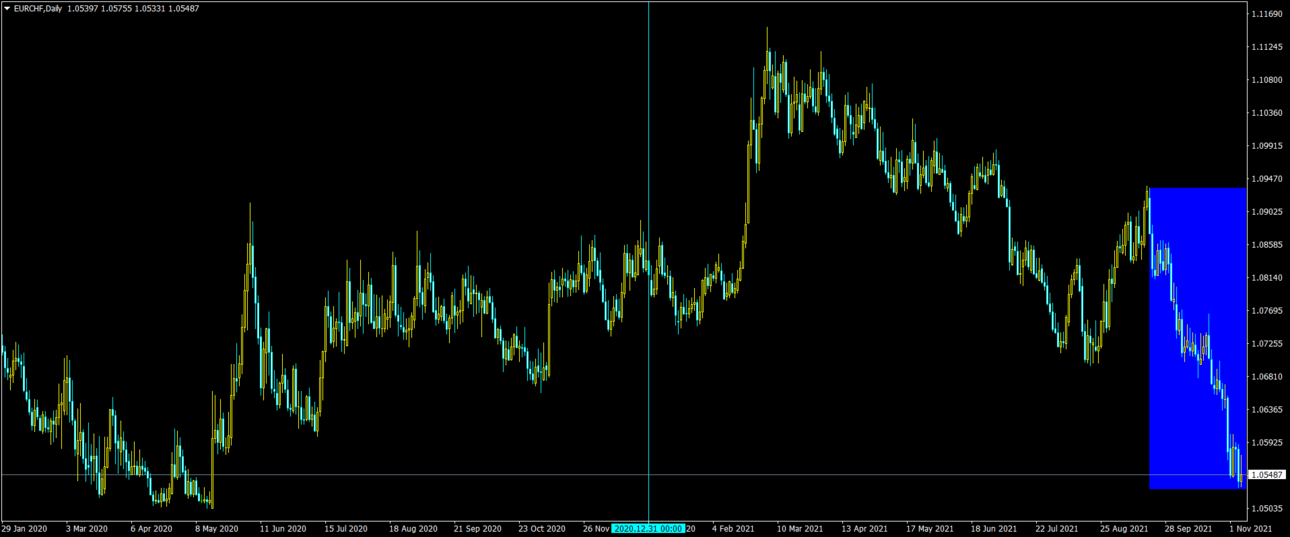The height and width of the screenshot is (537, 1290).
Task: Open the chart menu triangle beside EURCHF,Daily
Action: coord(7,8)
